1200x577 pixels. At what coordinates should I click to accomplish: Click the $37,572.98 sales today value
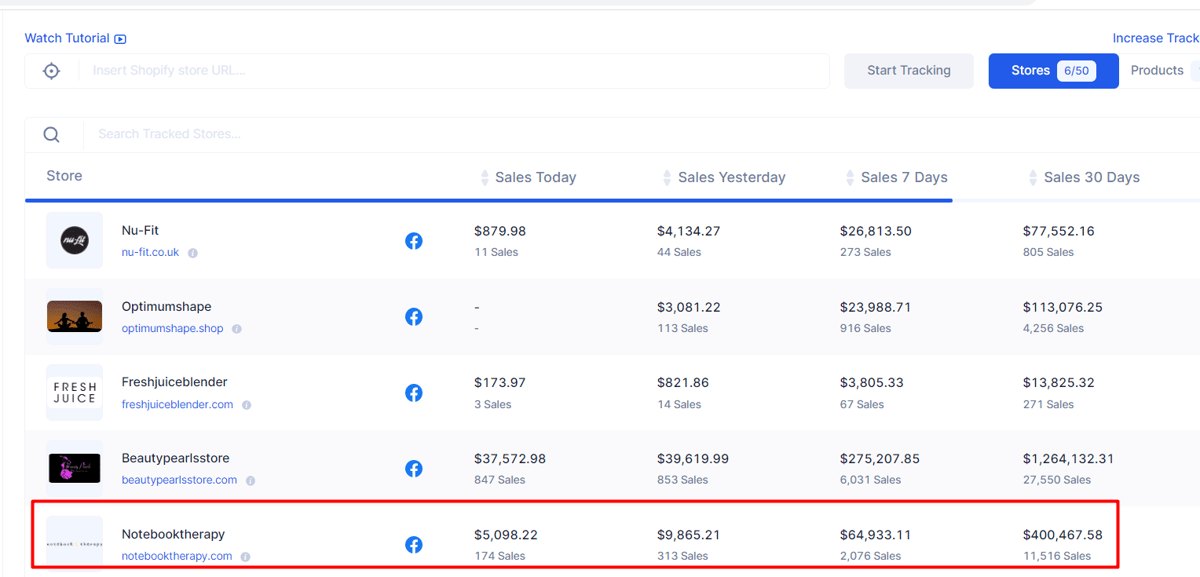(510, 459)
